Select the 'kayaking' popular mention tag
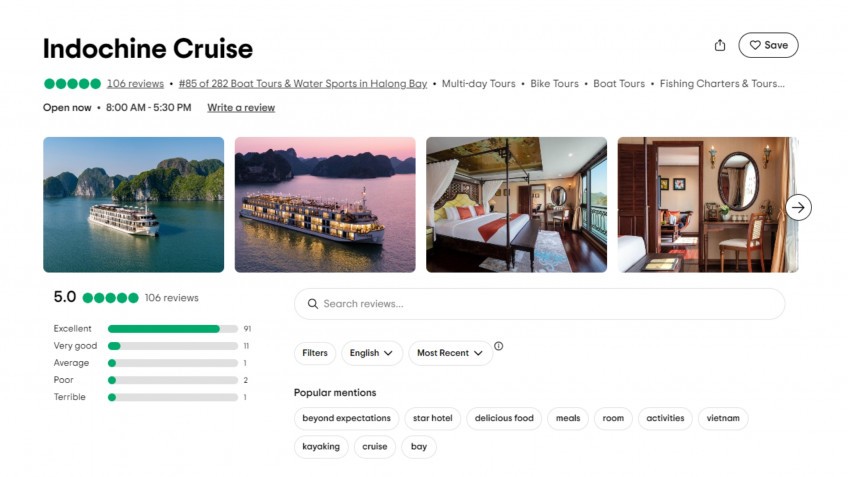Screen dimensions: 848x477 click(x=321, y=446)
